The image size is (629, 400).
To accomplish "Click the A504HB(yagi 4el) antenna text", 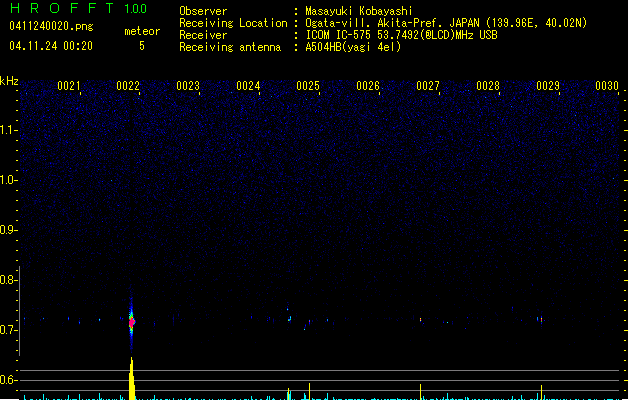I will pyautogui.click(x=353, y=47).
